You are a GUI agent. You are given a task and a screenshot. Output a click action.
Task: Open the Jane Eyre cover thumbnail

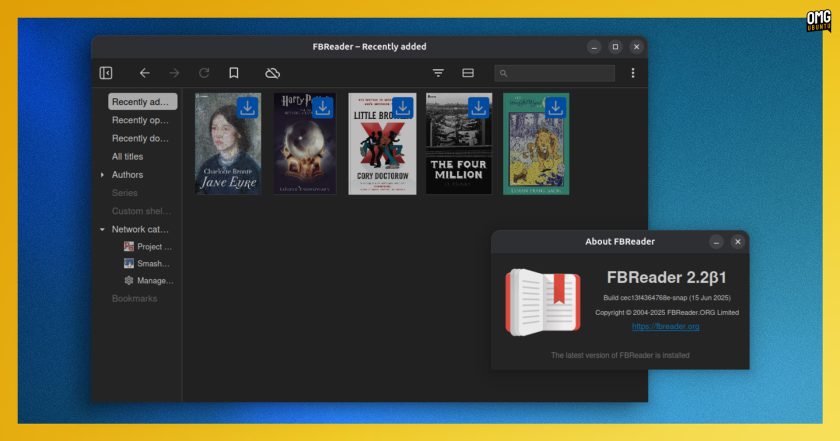pos(228,144)
